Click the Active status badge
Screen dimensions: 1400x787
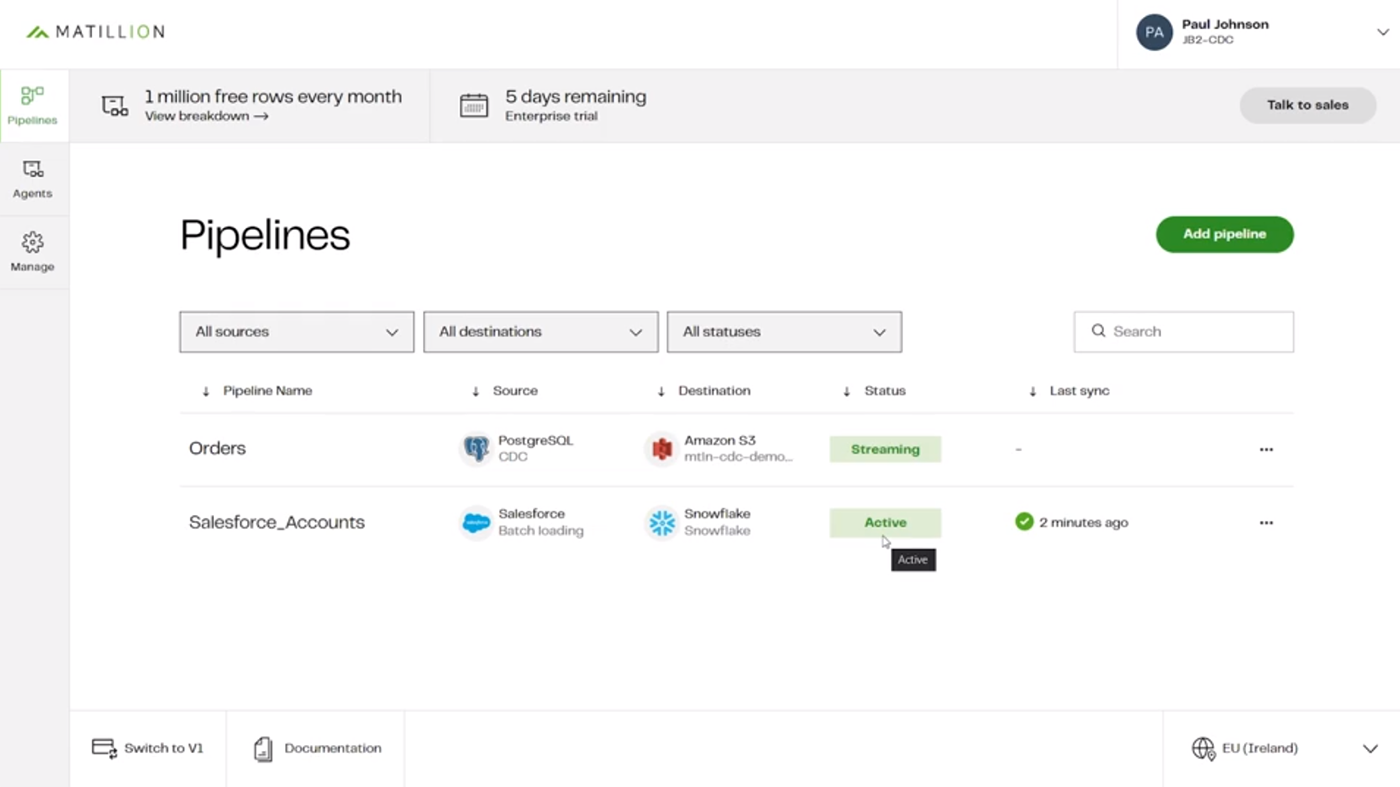pos(885,522)
